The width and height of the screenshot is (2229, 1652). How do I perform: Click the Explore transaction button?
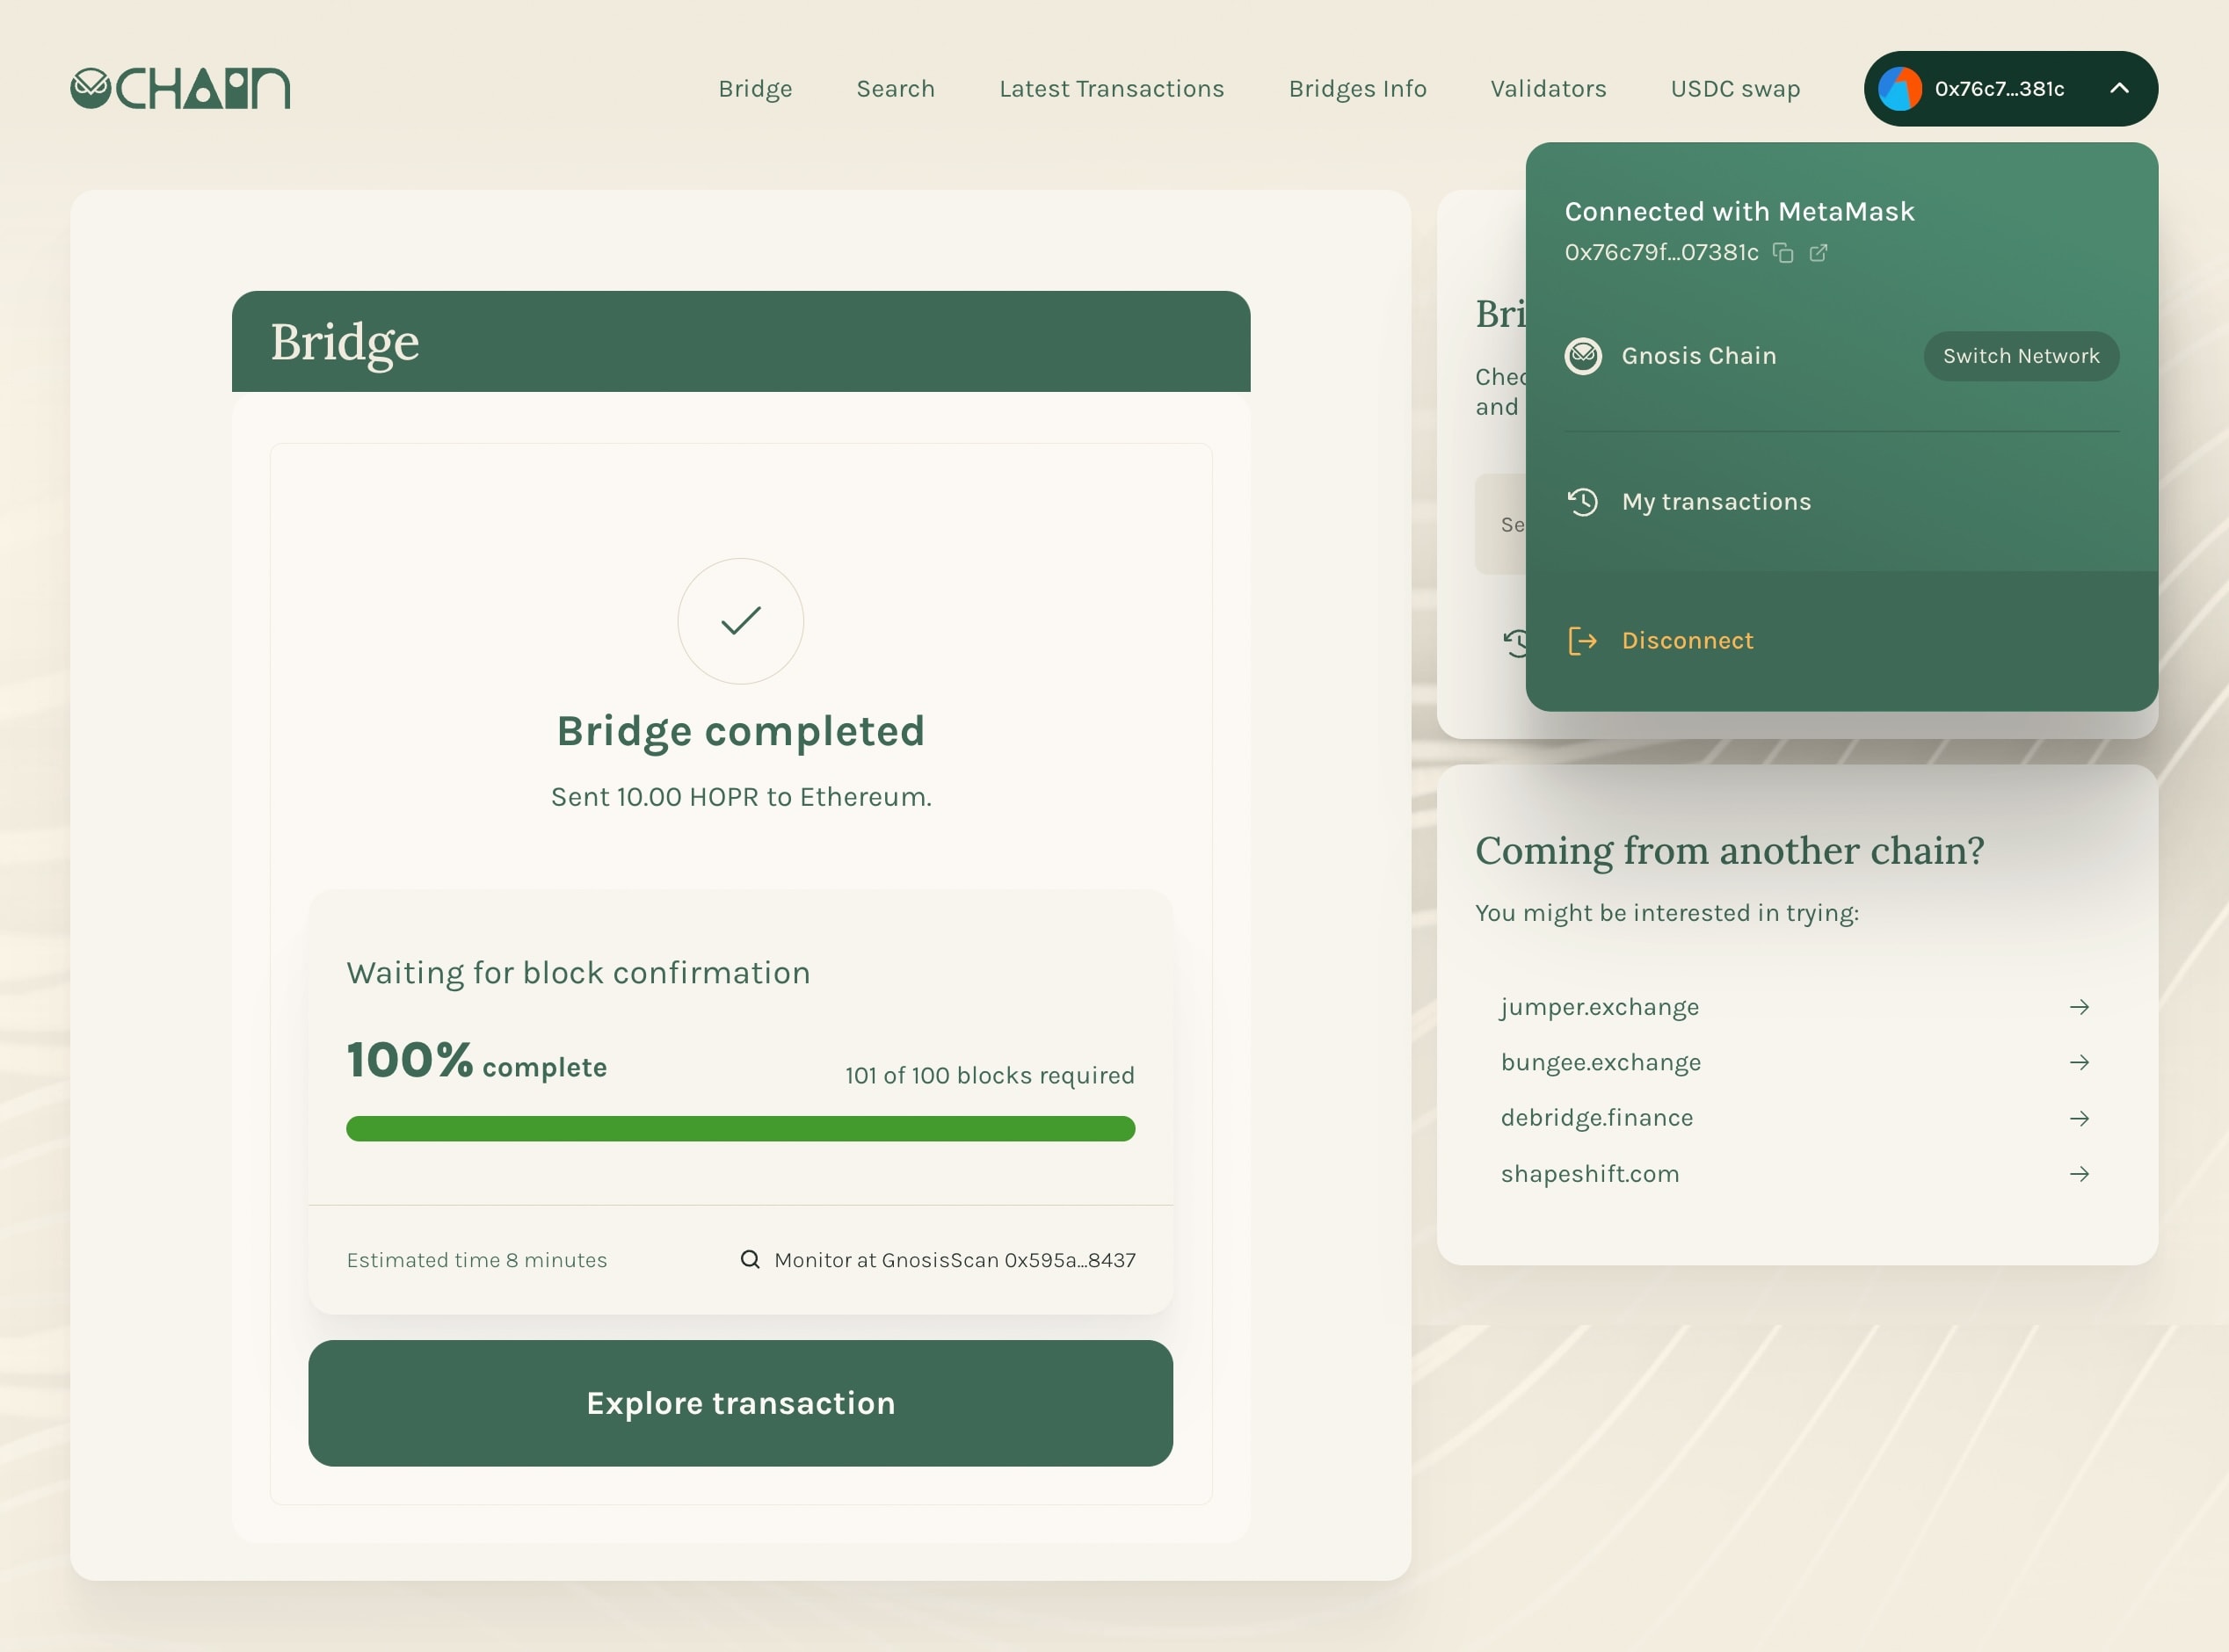click(x=741, y=1403)
